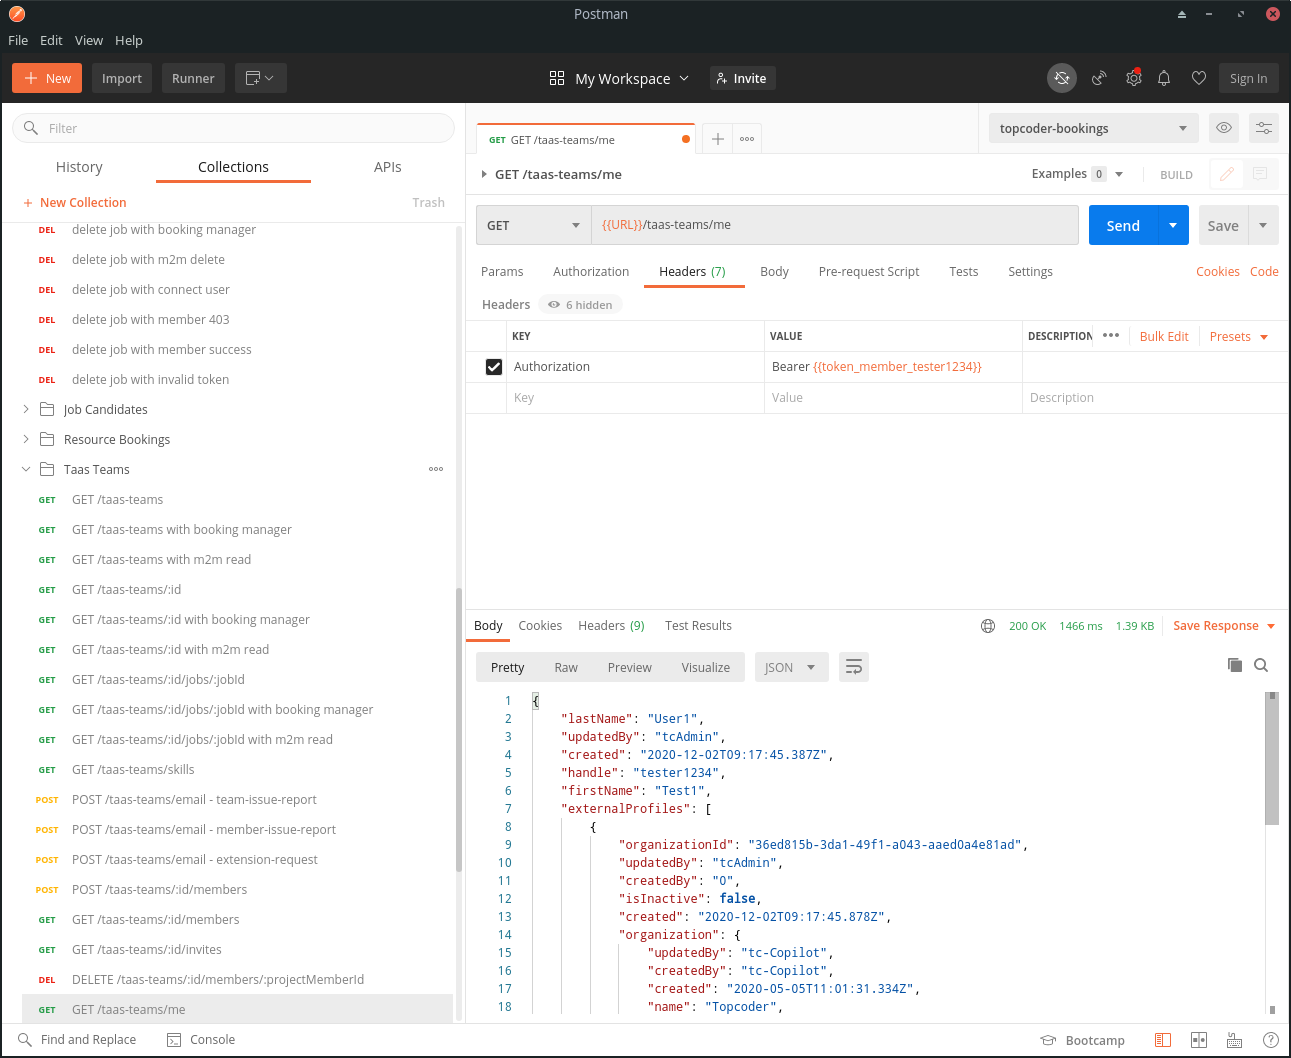Expand the Resource Bookings folder
This screenshot has width=1291, height=1058.
point(26,439)
